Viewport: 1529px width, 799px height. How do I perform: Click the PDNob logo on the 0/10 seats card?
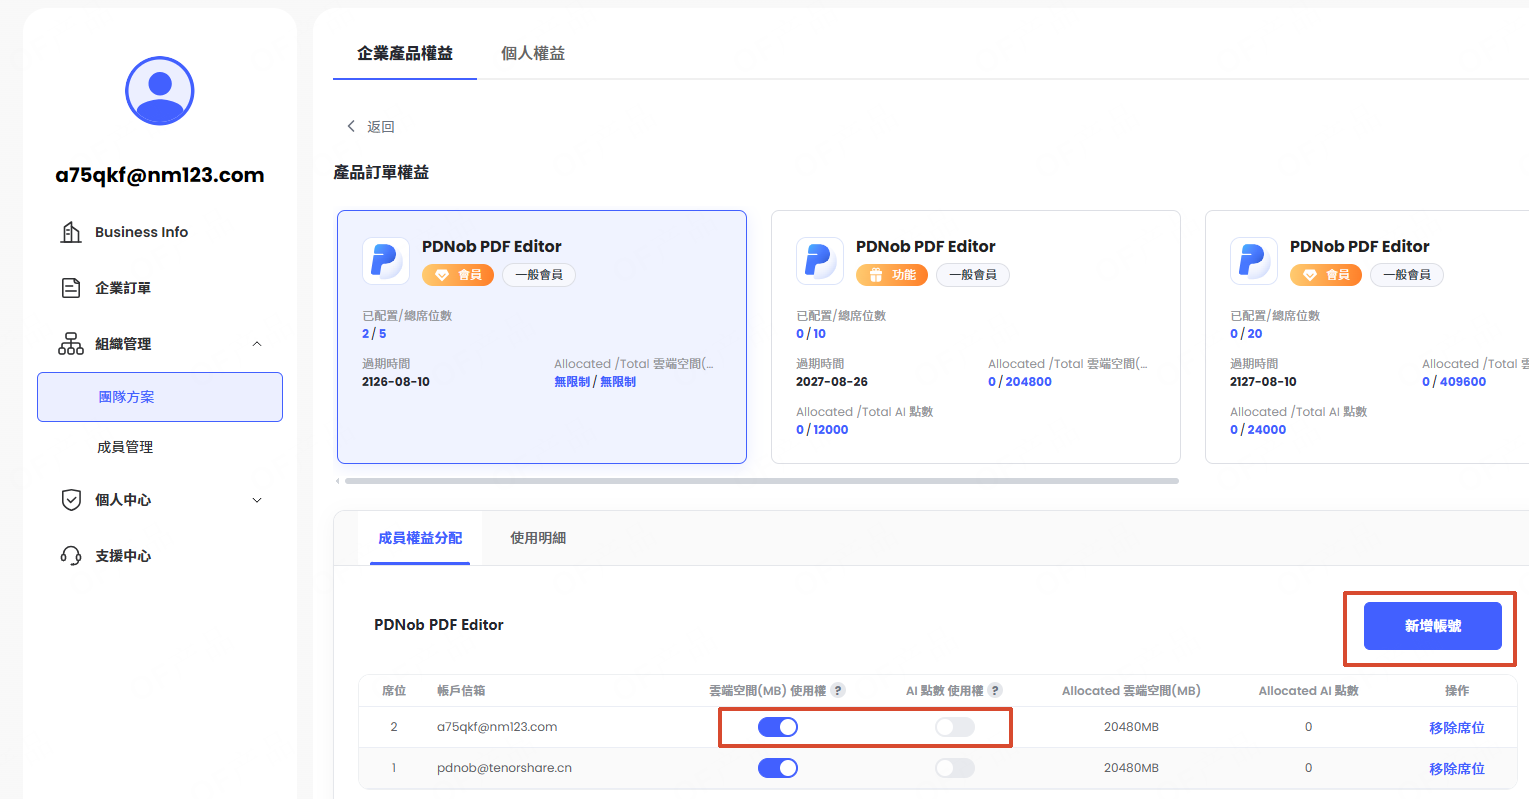pos(820,261)
